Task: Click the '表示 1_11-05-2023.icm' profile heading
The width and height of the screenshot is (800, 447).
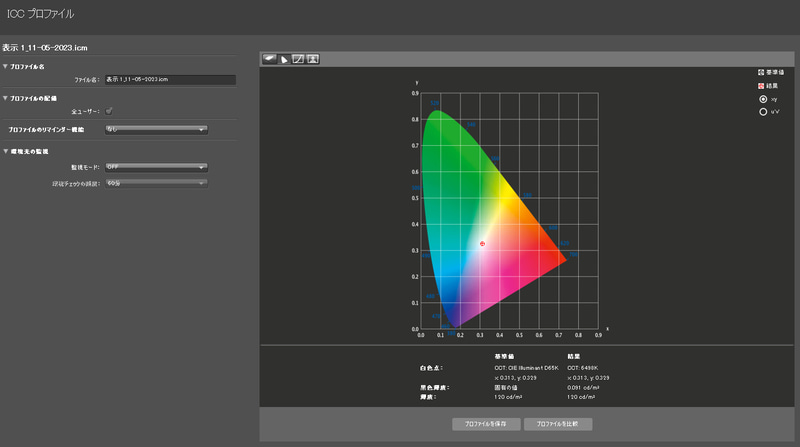Action: [45, 48]
